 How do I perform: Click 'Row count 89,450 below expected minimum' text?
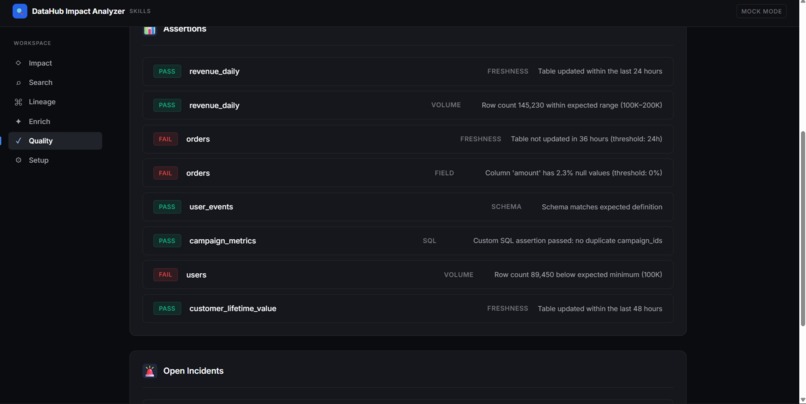(x=578, y=275)
